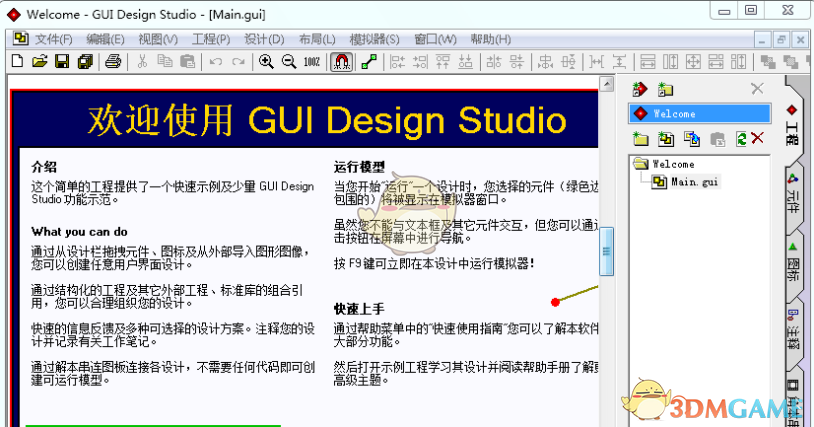Close the project panel with gray X
Image resolution: width=814 pixels, height=427 pixels.
point(757,89)
